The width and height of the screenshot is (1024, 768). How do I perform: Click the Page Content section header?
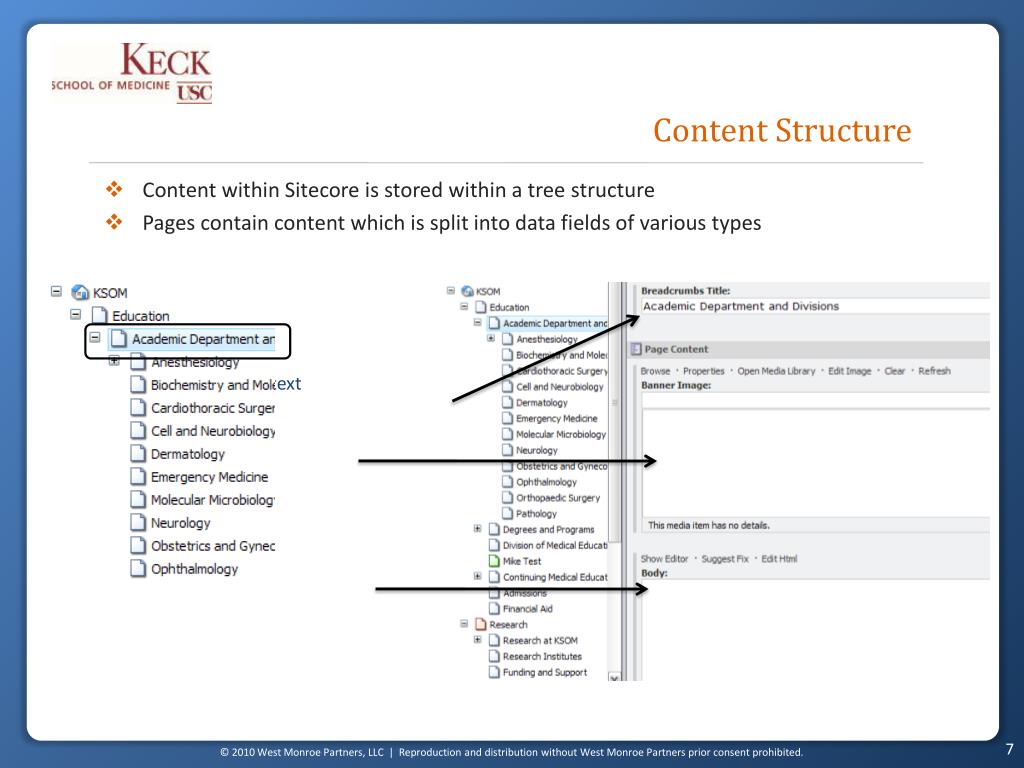[808, 349]
